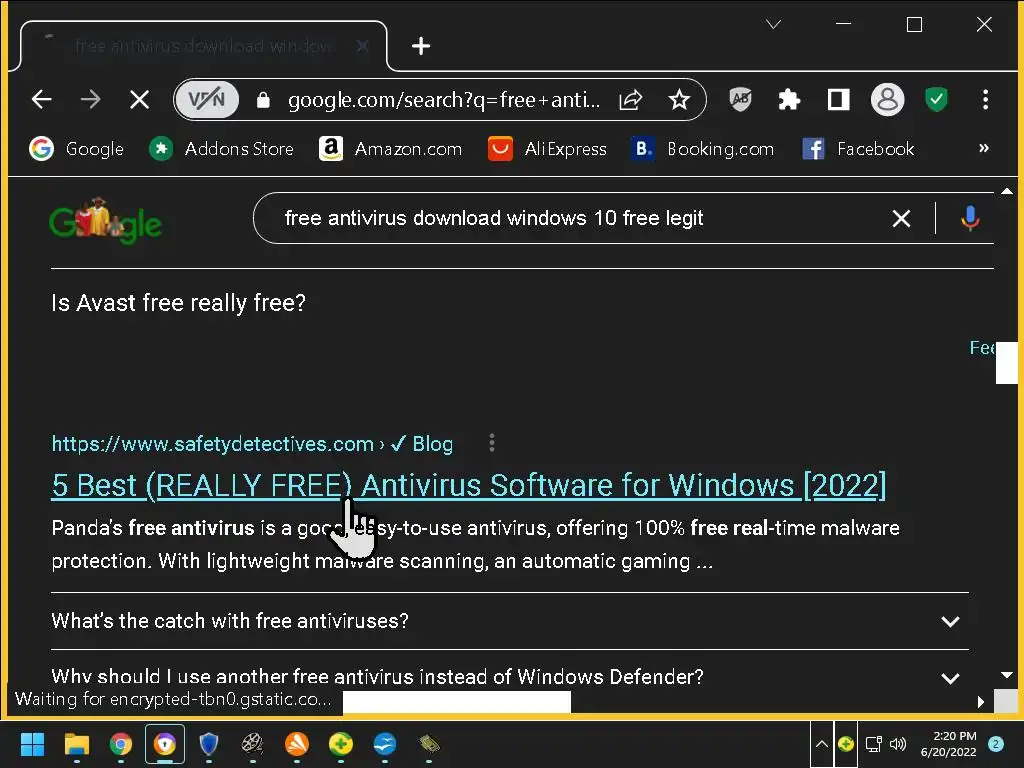Open the user profile avatar
Viewport: 1024px width, 768px height.
(x=888, y=99)
